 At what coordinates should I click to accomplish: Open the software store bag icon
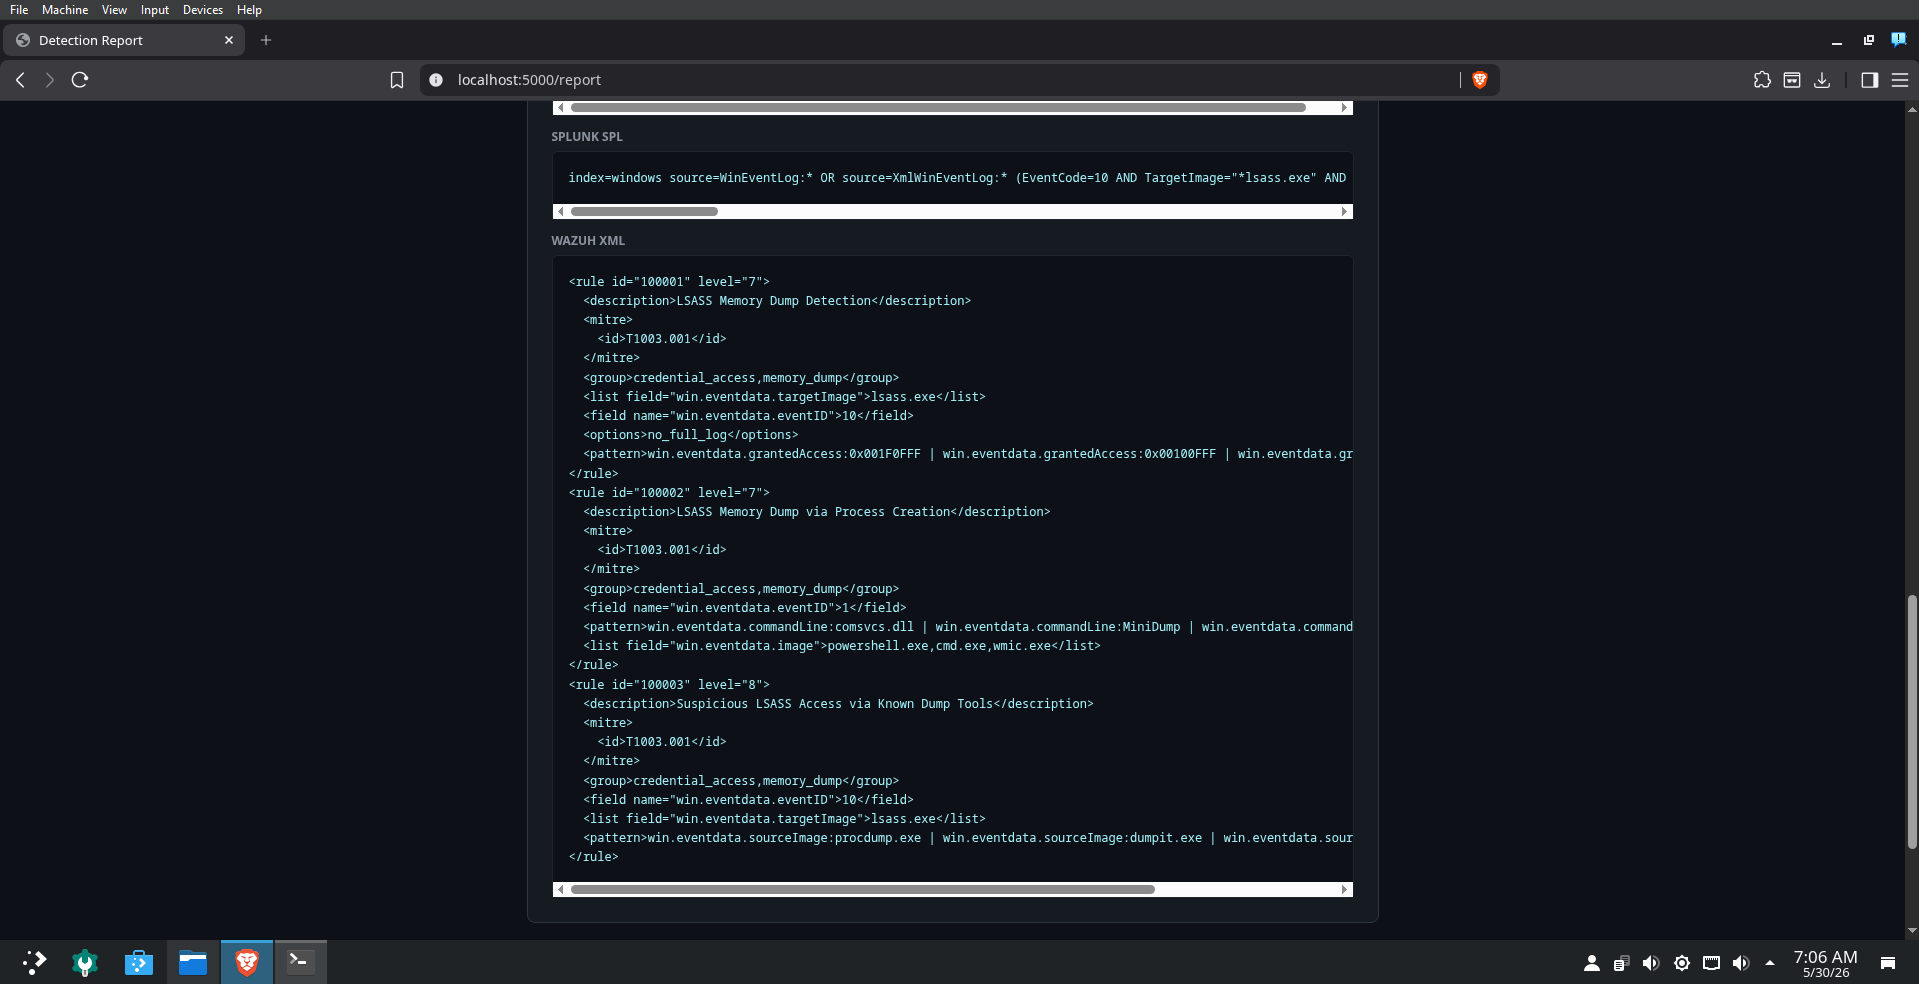click(x=139, y=962)
